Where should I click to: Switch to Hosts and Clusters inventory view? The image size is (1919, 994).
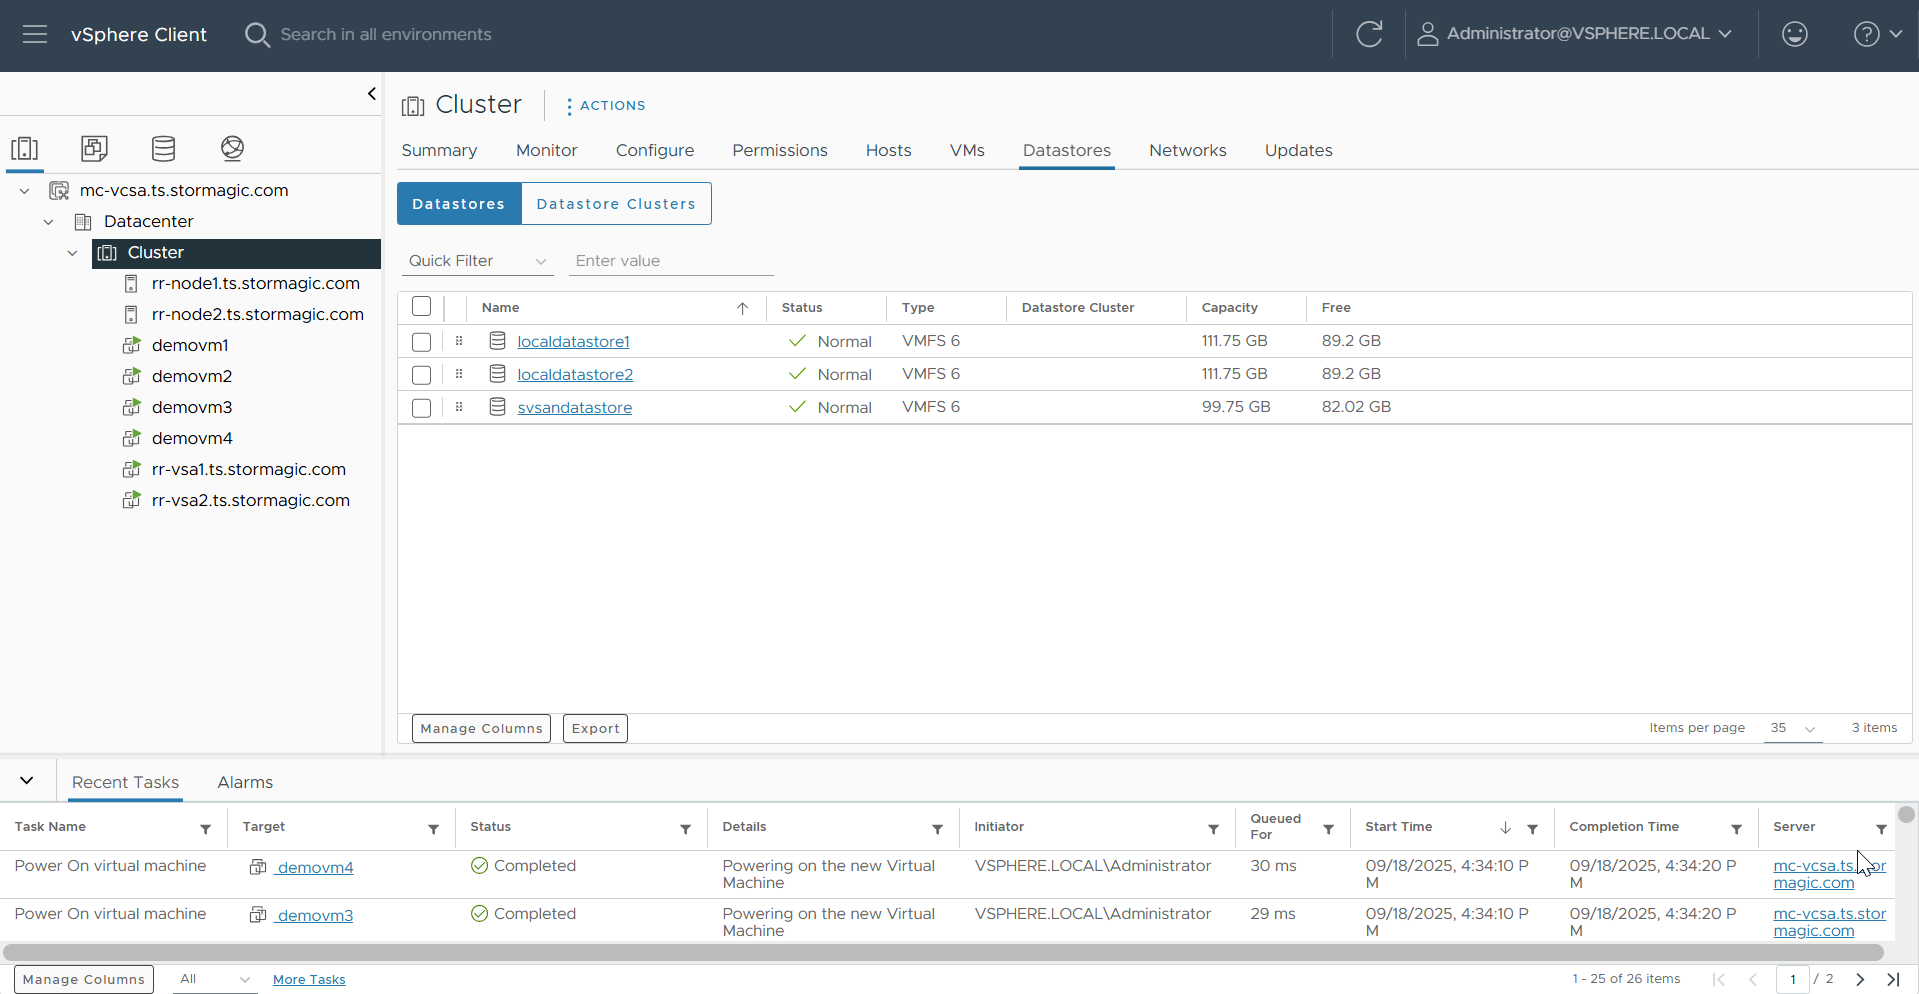tap(25, 149)
